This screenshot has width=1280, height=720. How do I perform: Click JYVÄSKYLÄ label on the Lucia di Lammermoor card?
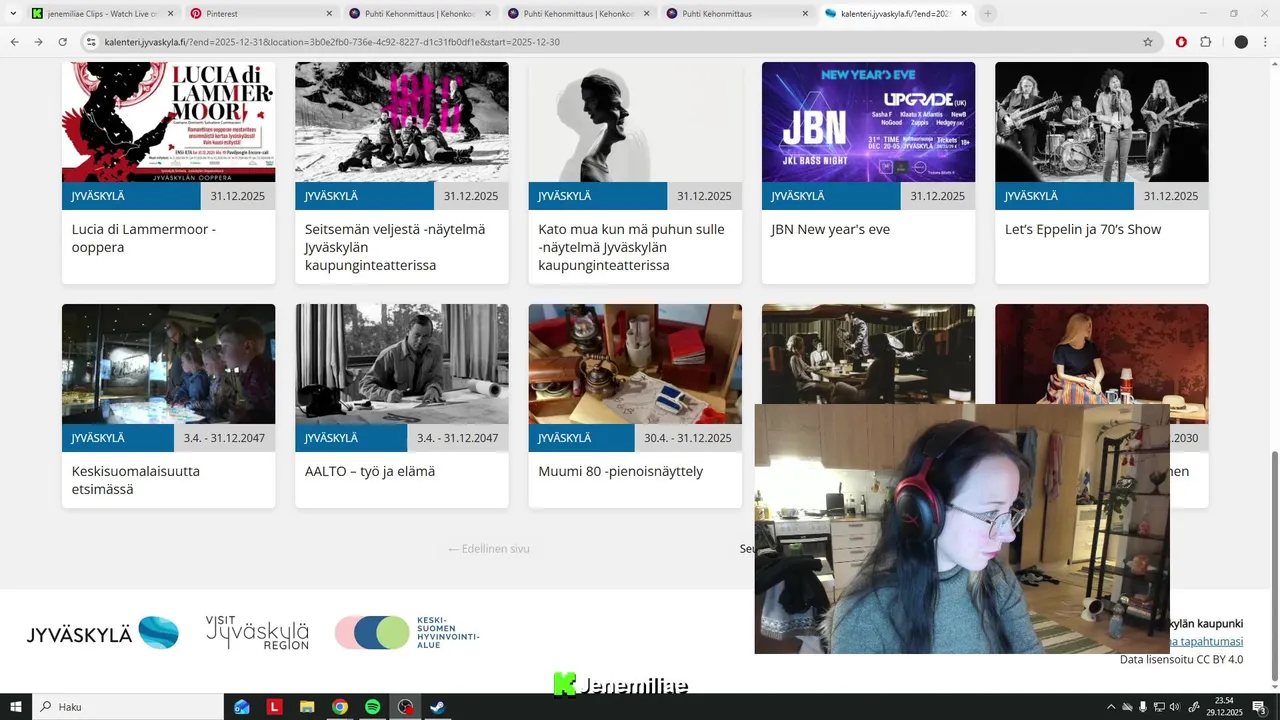pos(98,196)
